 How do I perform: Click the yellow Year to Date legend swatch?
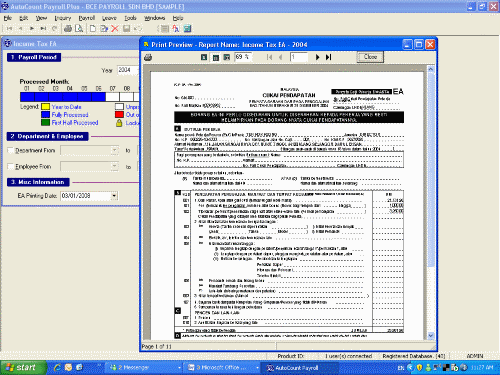[45, 107]
